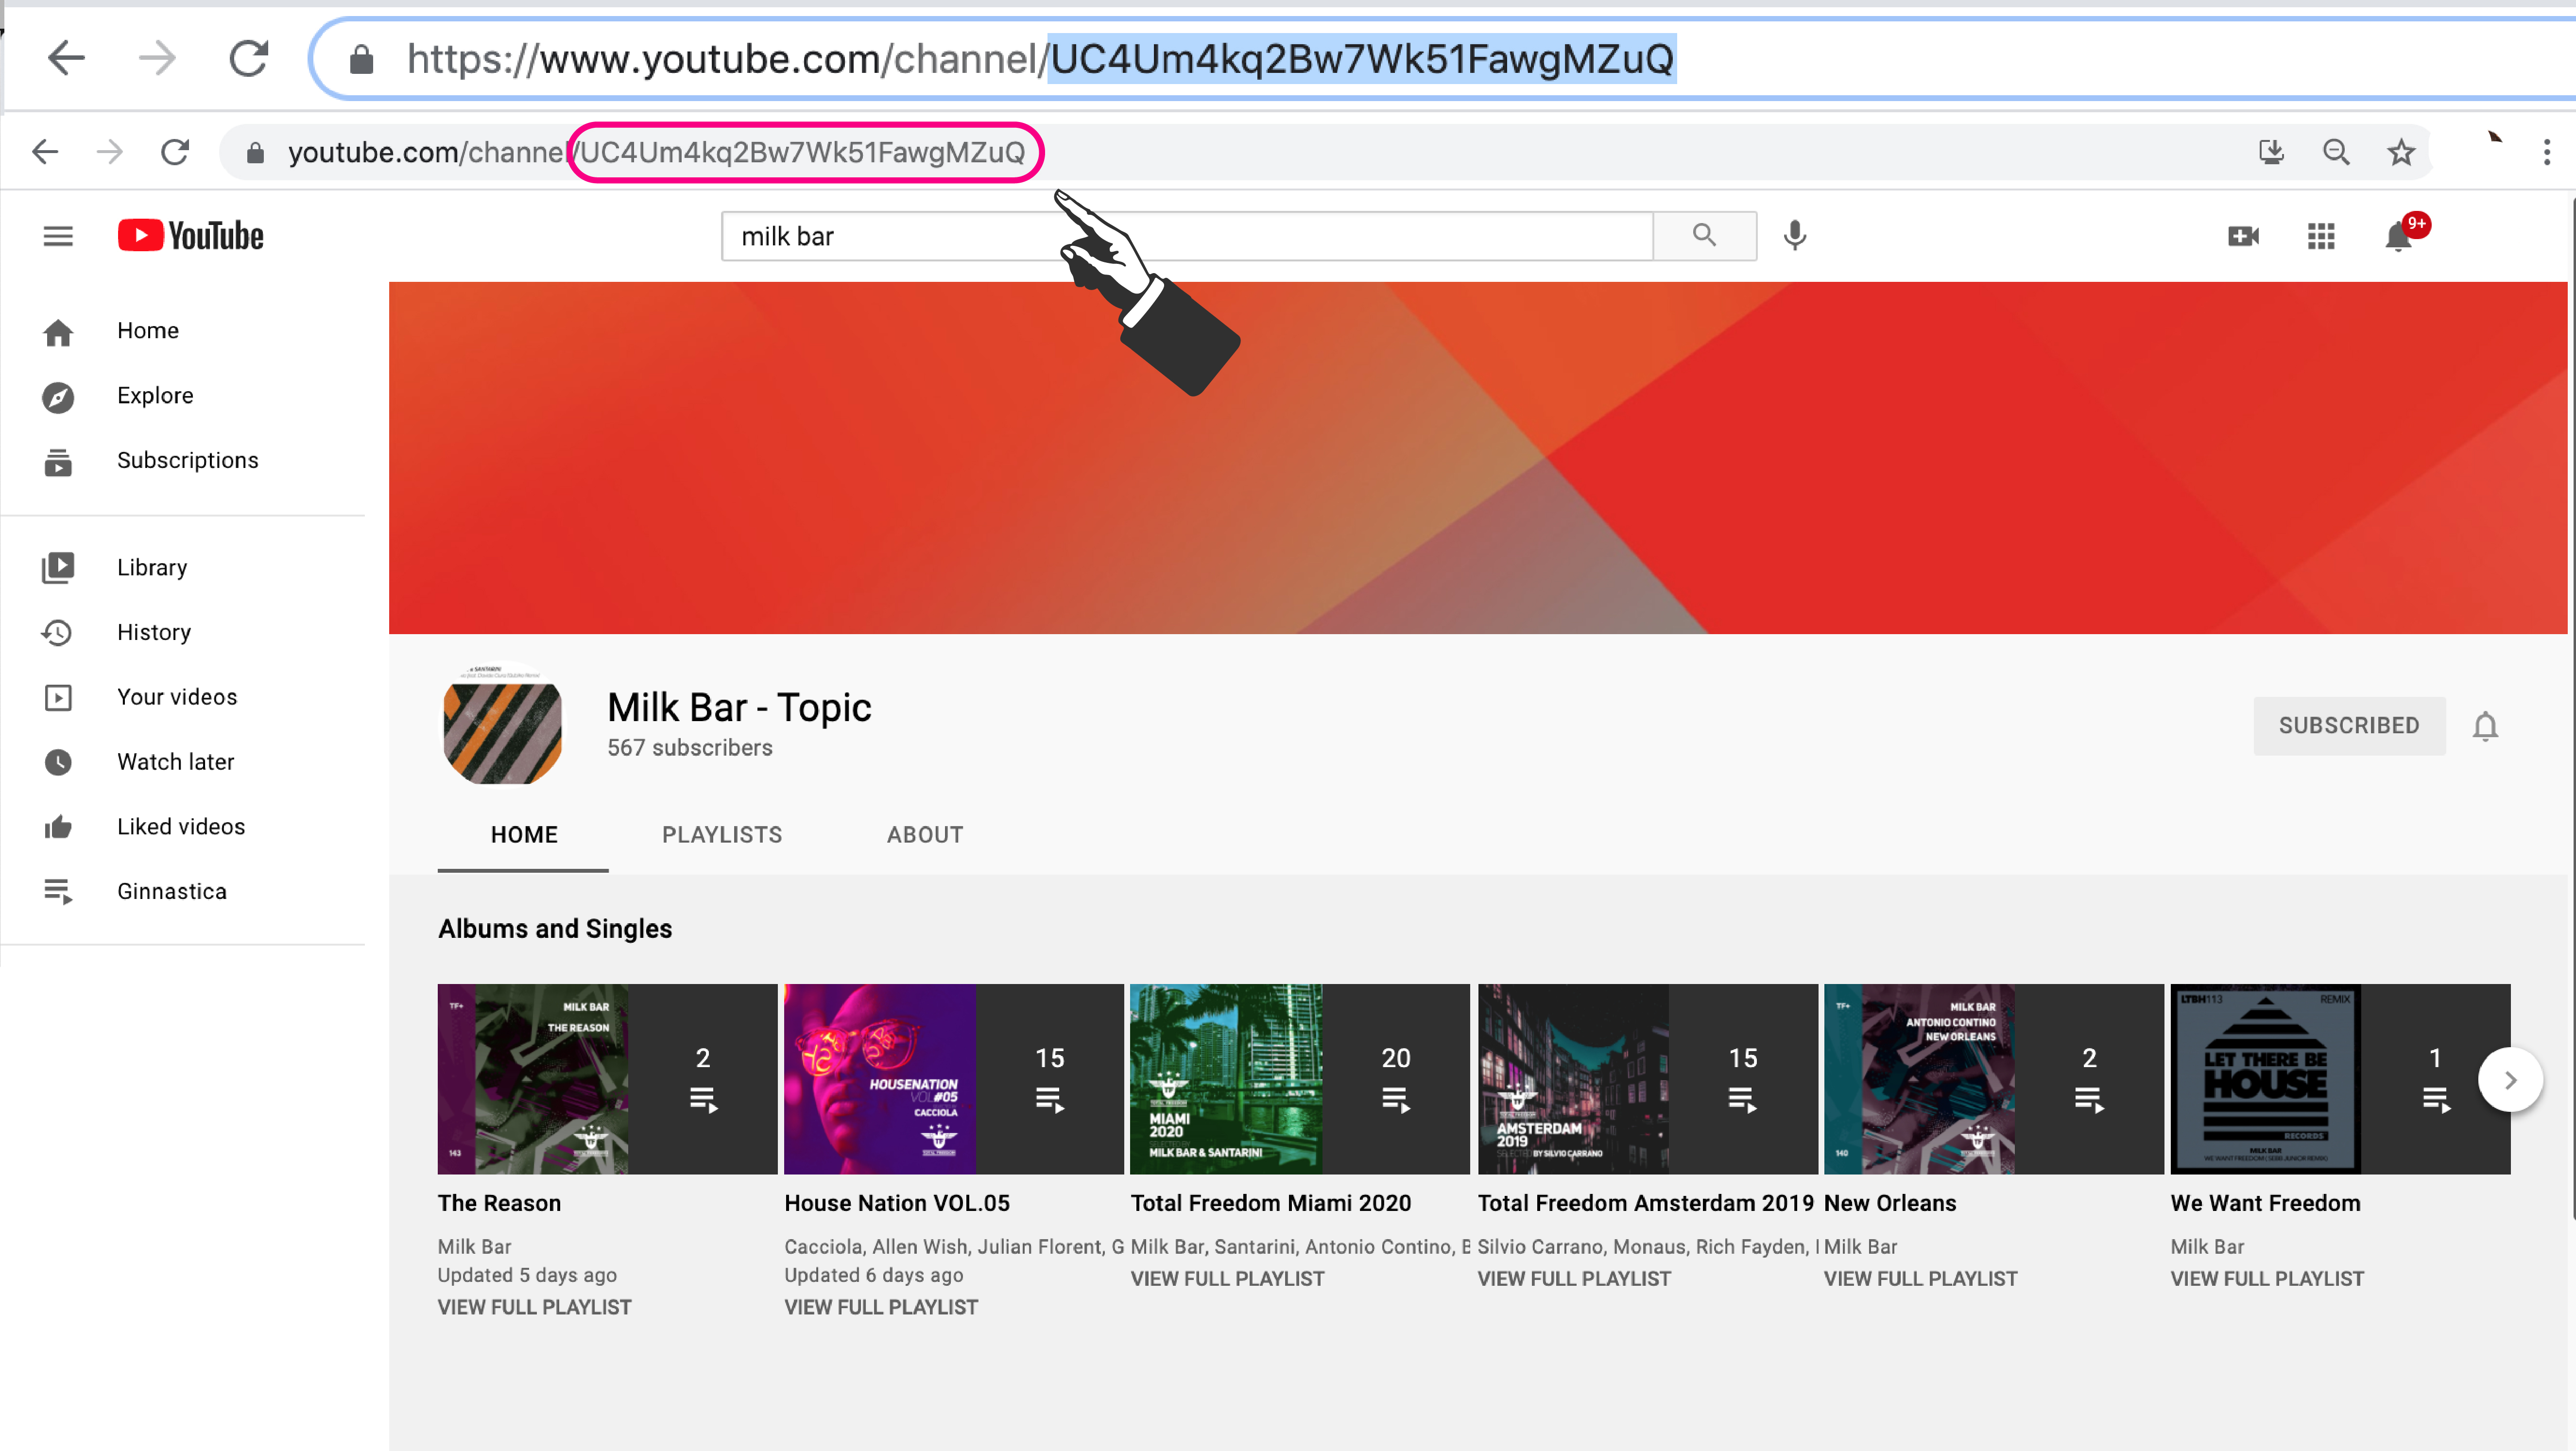This screenshot has width=2576, height=1451.
Task: Open the create video camera icon
Action: [x=2243, y=236]
